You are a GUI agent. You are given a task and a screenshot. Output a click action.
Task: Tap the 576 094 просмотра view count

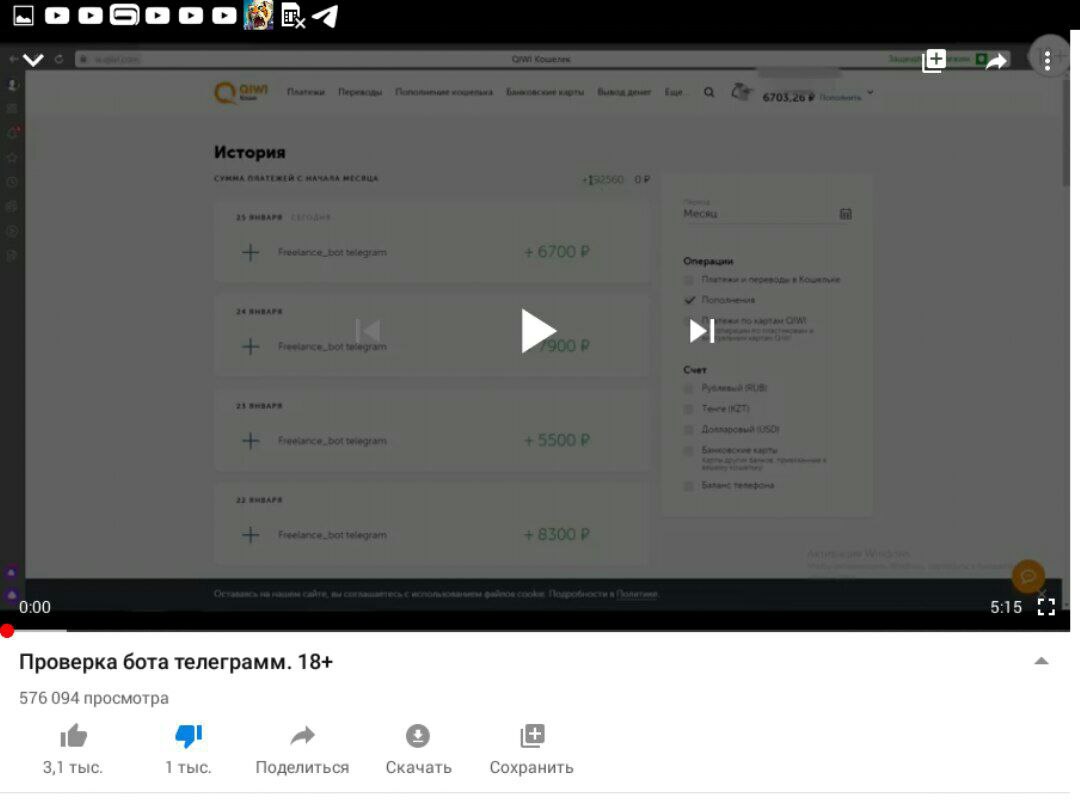pyautogui.click(x=94, y=698)
